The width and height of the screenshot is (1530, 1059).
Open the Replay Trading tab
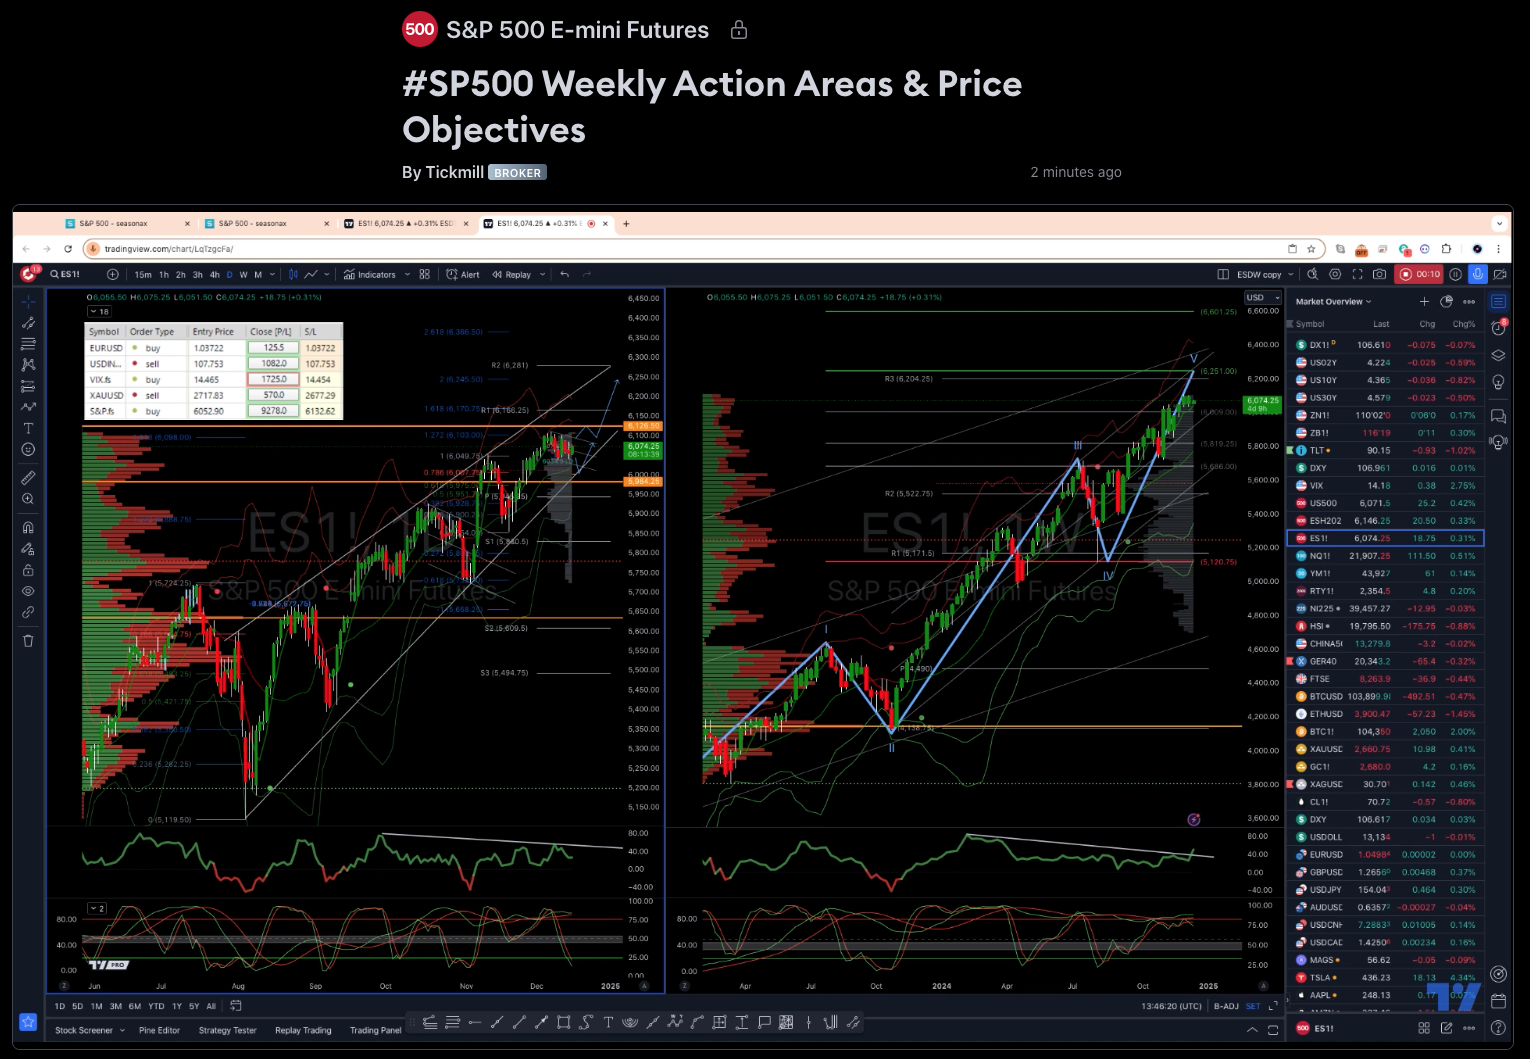click(303, 1030)
